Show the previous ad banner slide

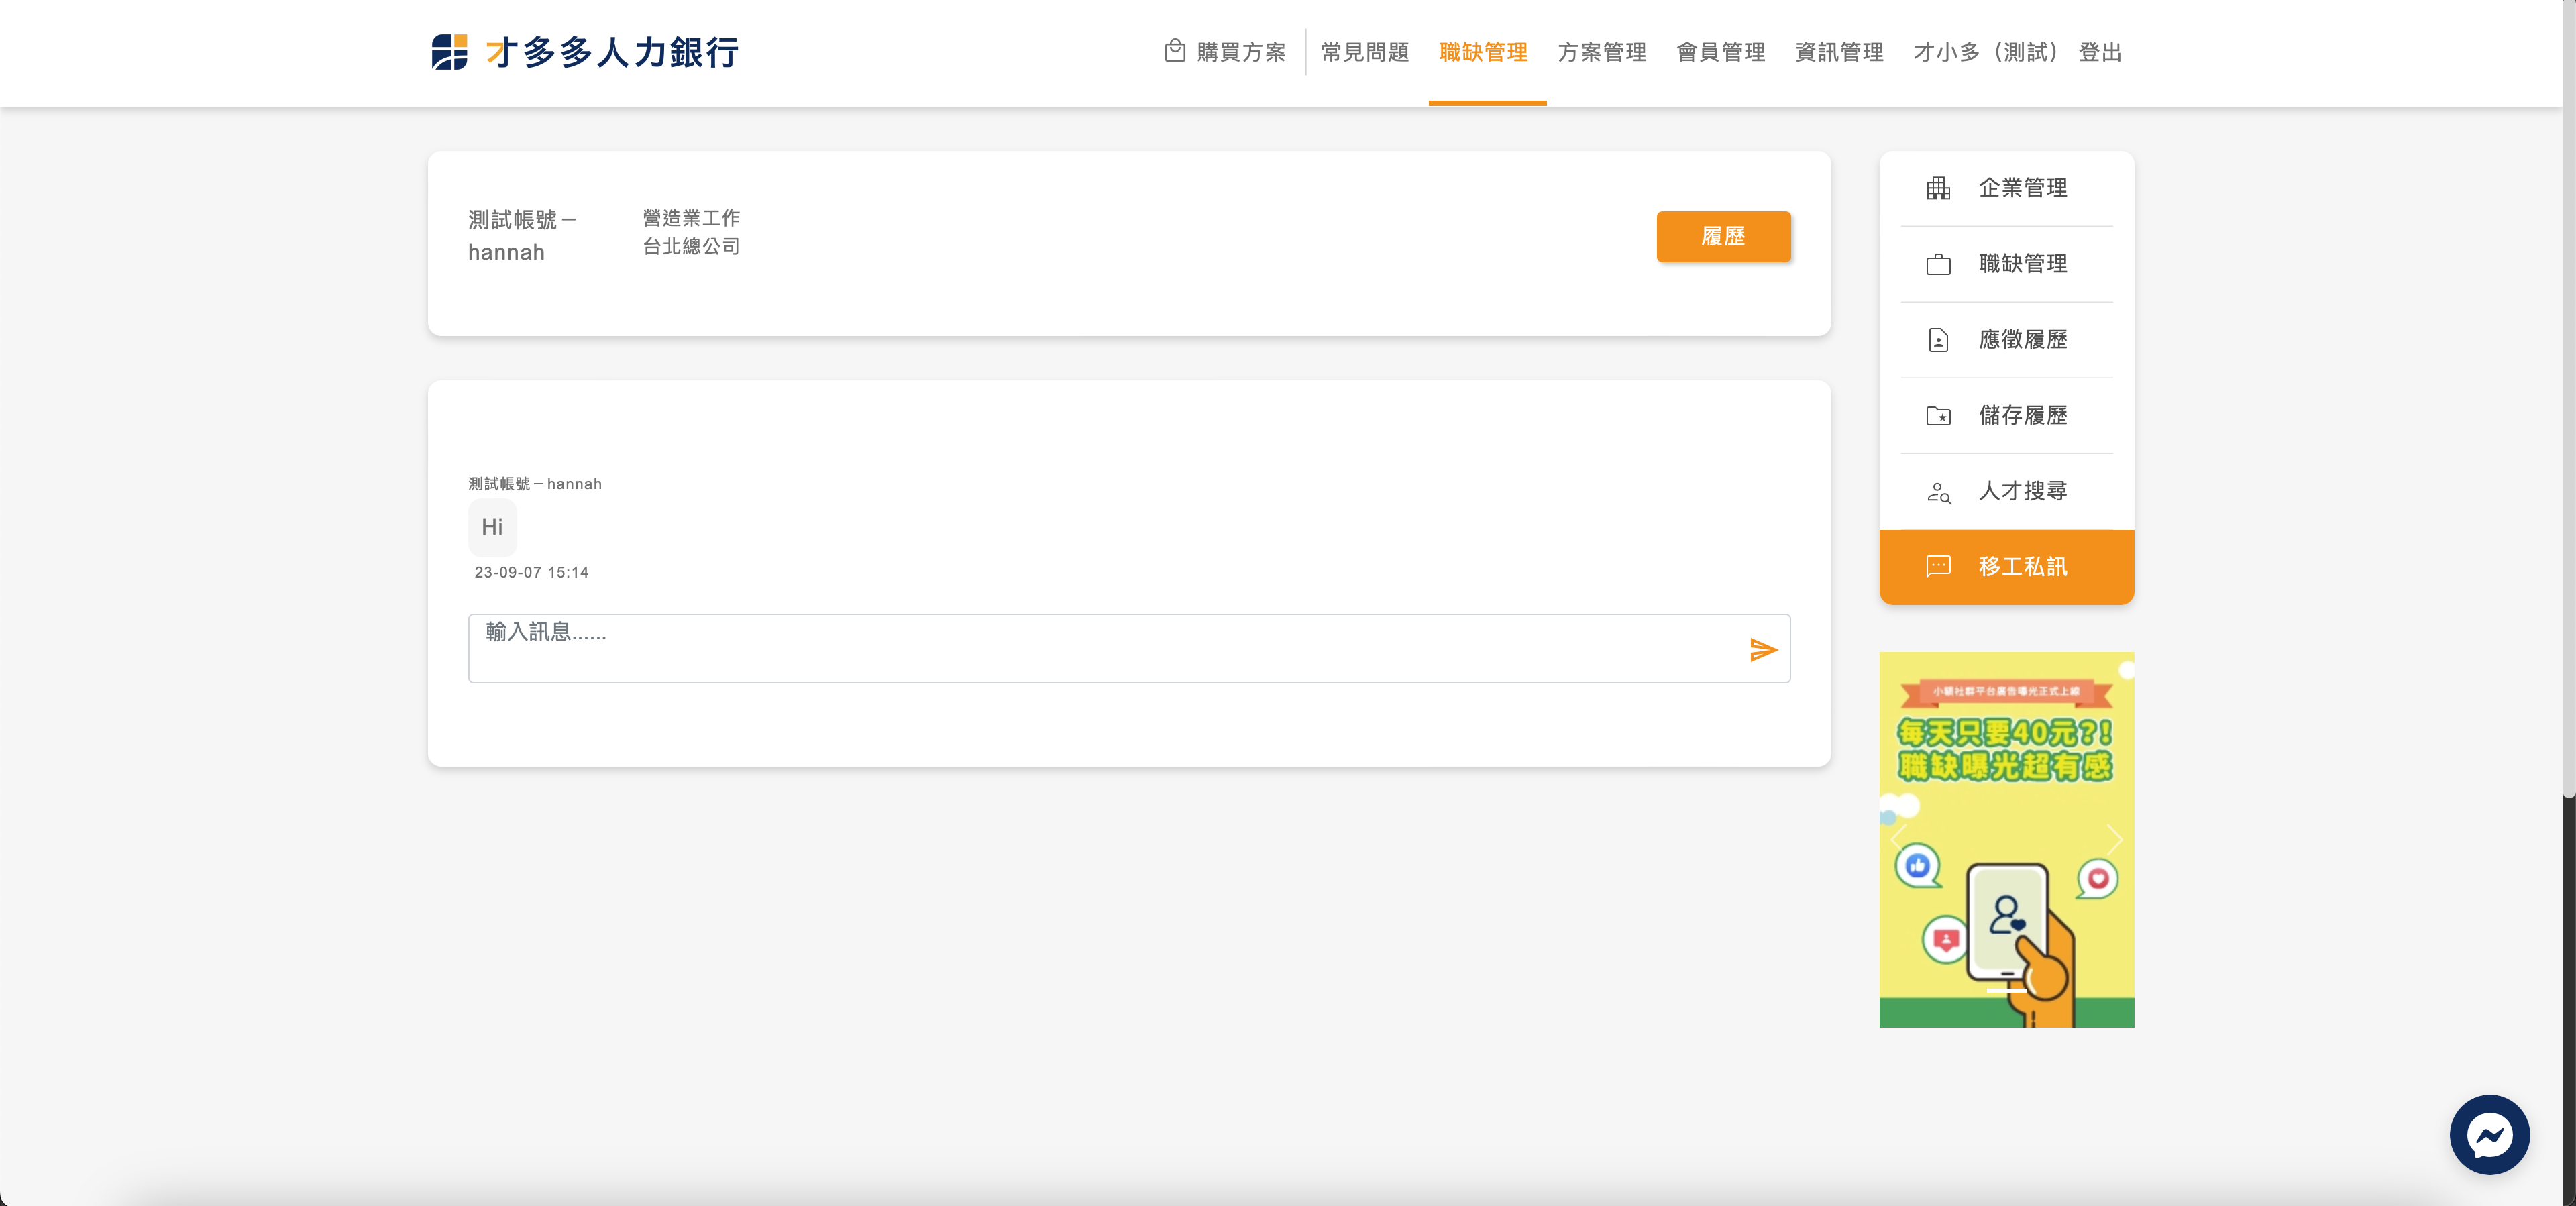coord(1899,840)
